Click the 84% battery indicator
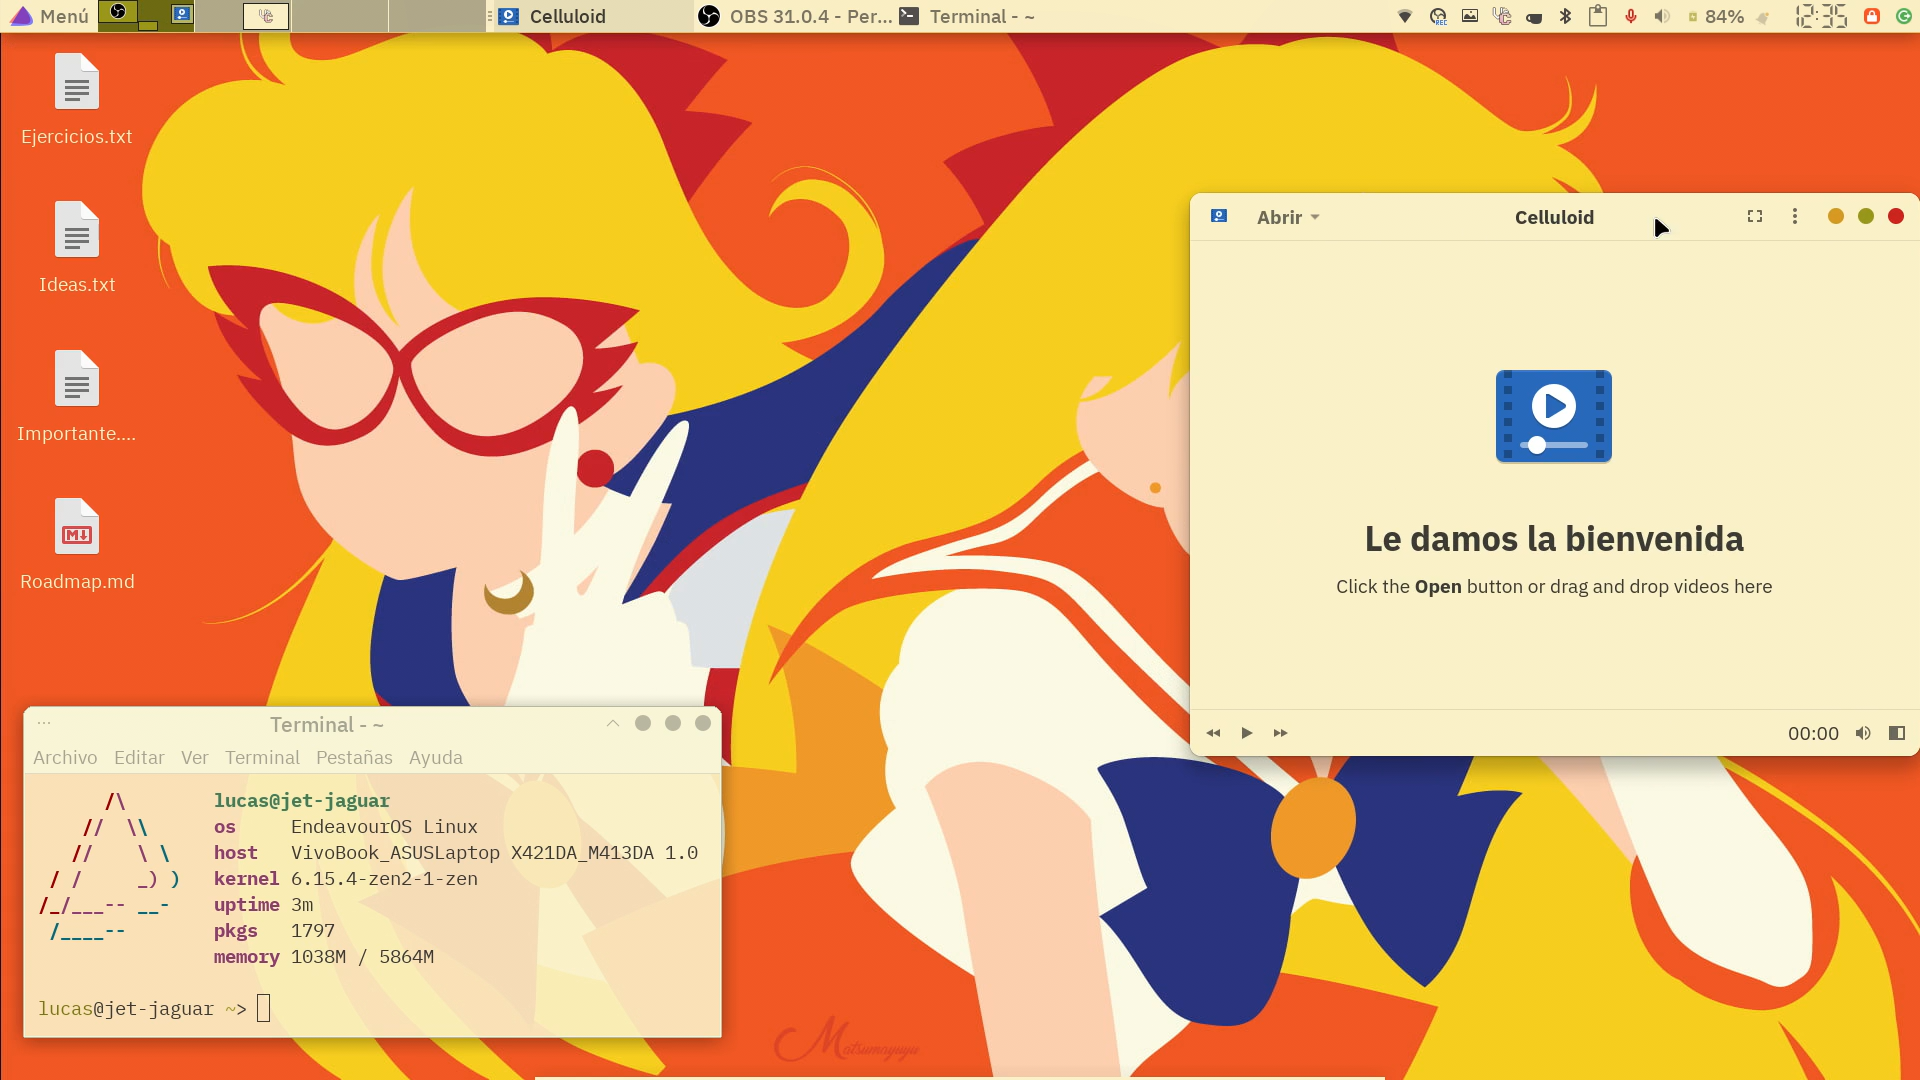 coord(1716,16)
